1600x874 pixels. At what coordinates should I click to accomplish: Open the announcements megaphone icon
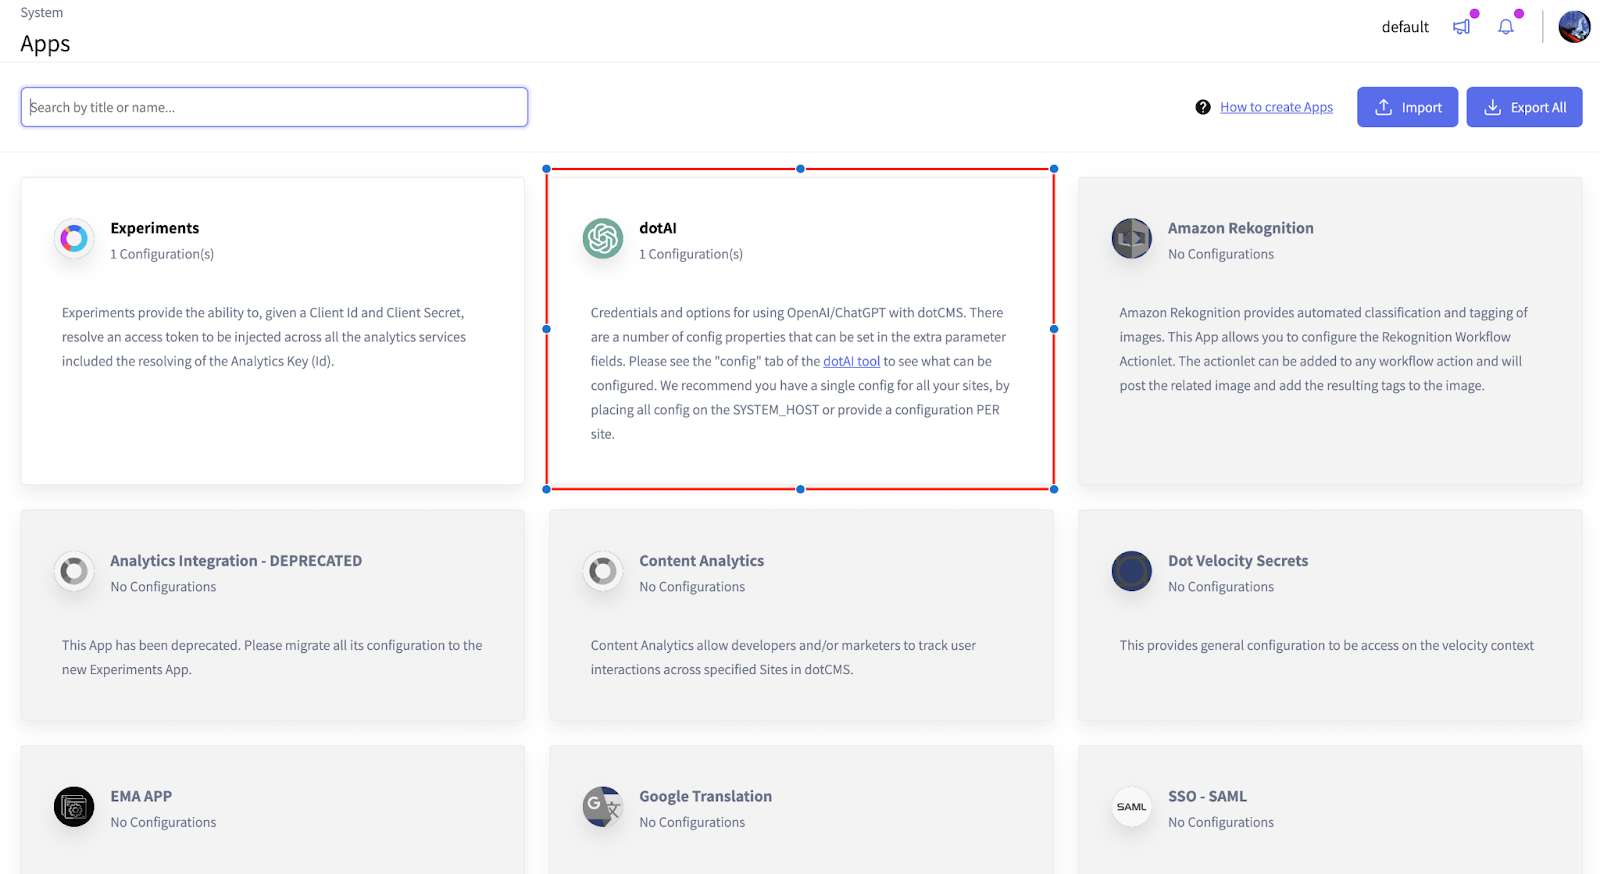[1462, 27]
